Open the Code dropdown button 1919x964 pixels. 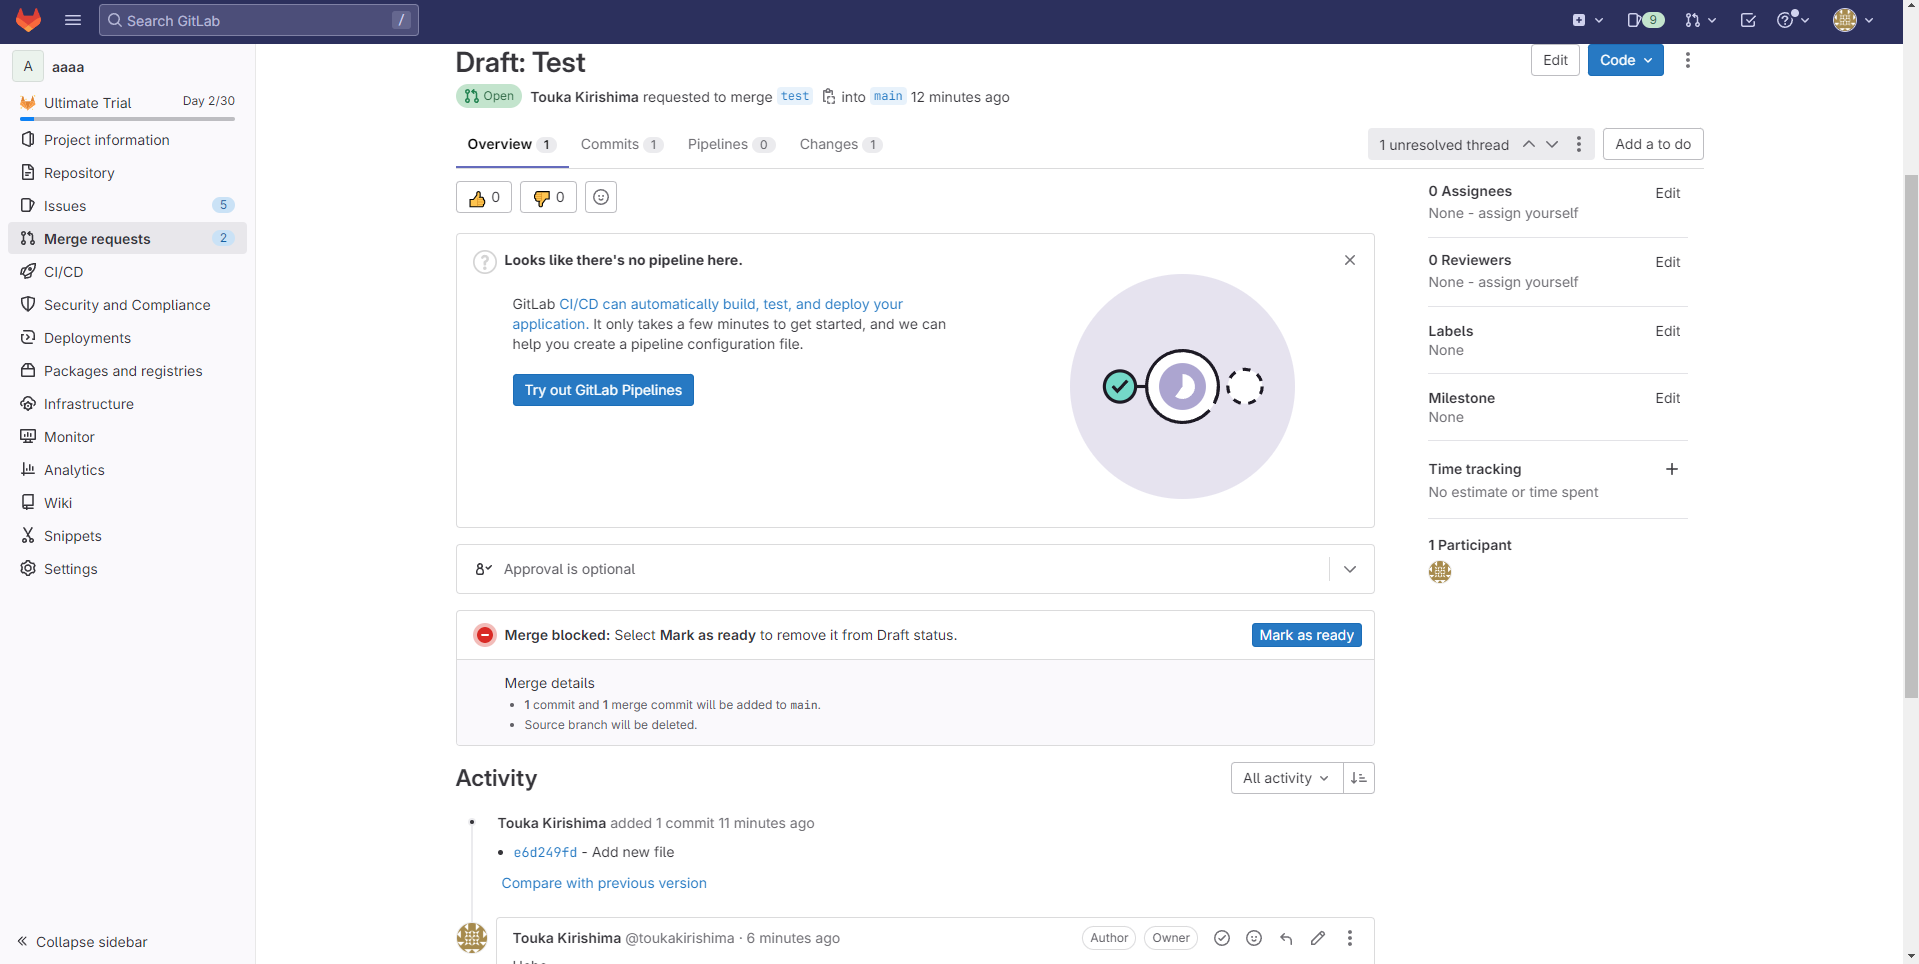[1625, 60]
